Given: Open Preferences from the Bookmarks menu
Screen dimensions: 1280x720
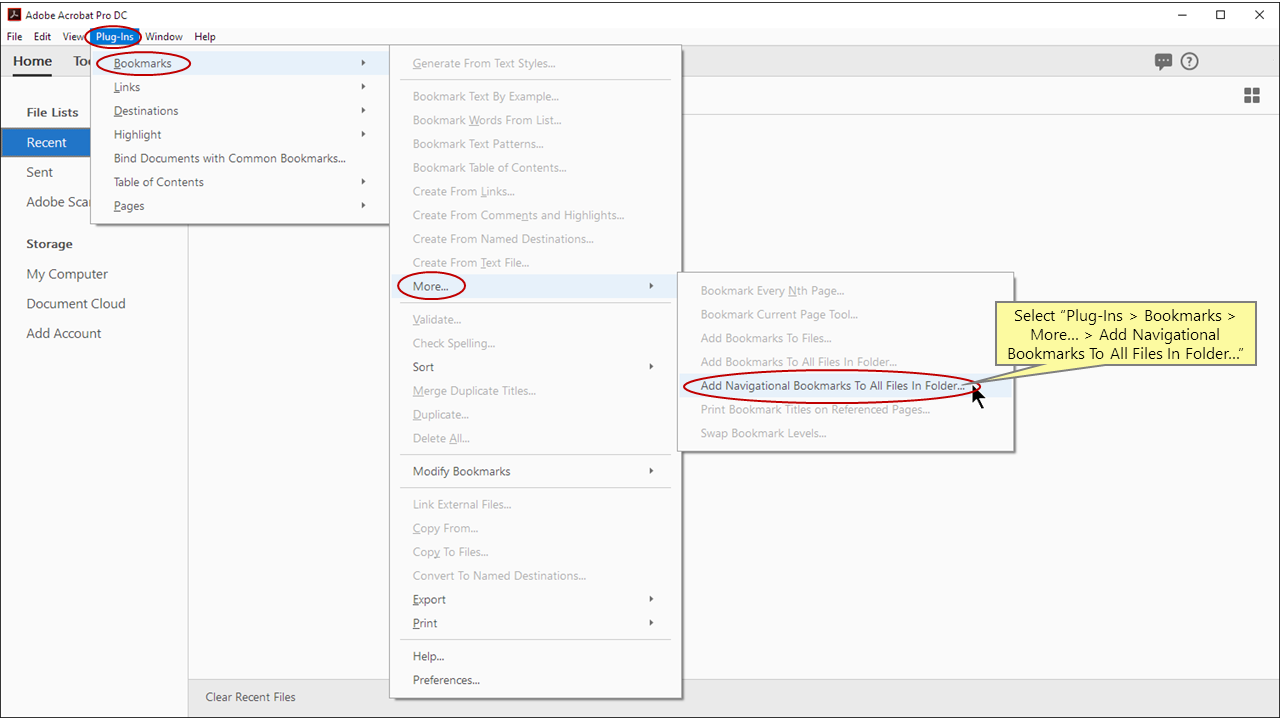Looking at the screenshot, I should click(446, 679).
